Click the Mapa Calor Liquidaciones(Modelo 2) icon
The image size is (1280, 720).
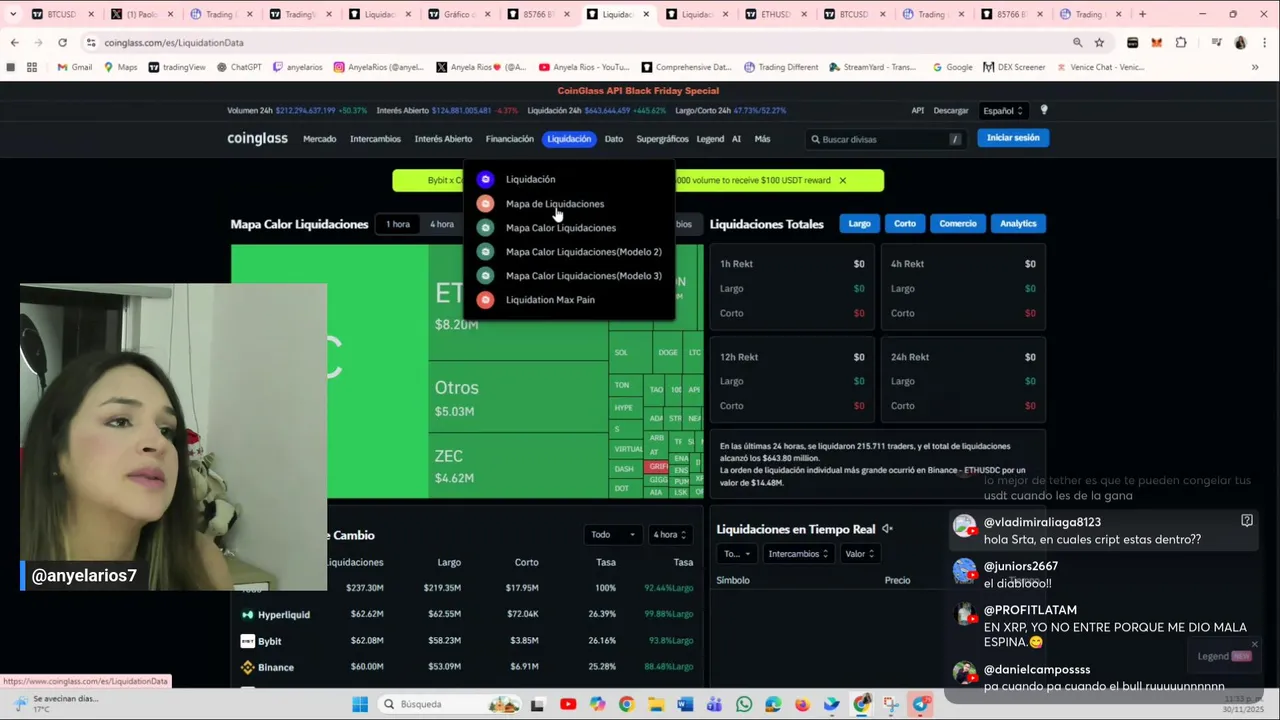click(485, 251)
